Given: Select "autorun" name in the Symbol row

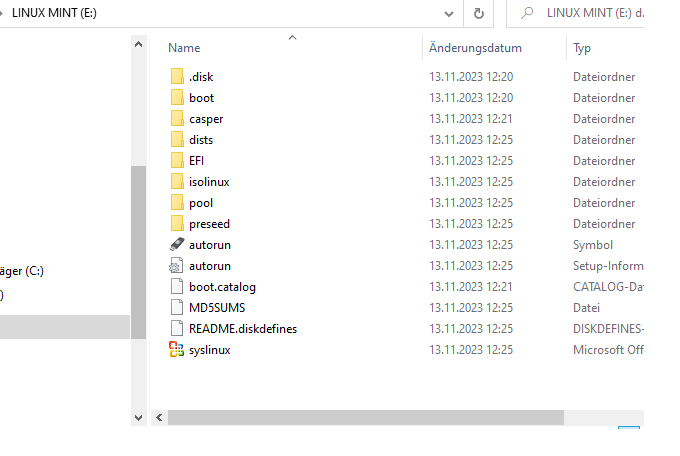Looking at the screenshot, I should (210, 245).
